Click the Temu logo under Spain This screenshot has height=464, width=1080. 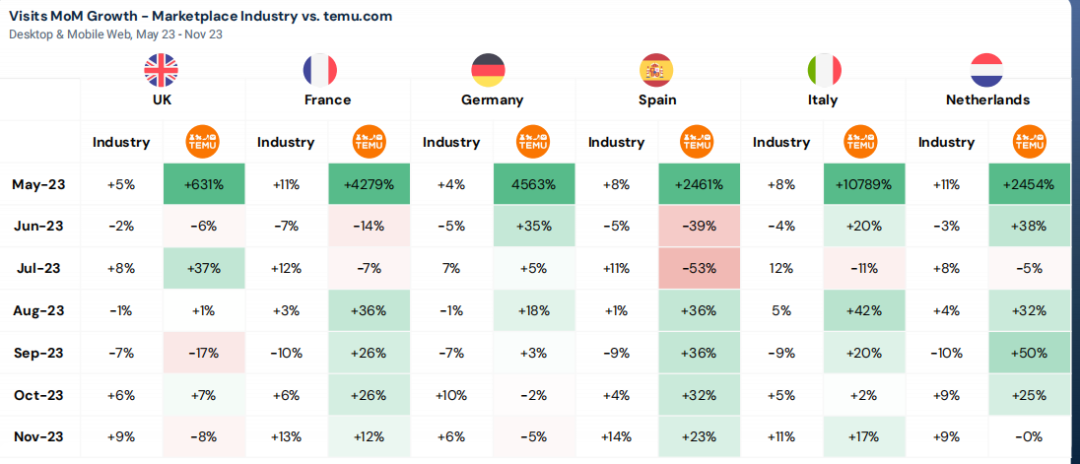click(x=698, y=142)
